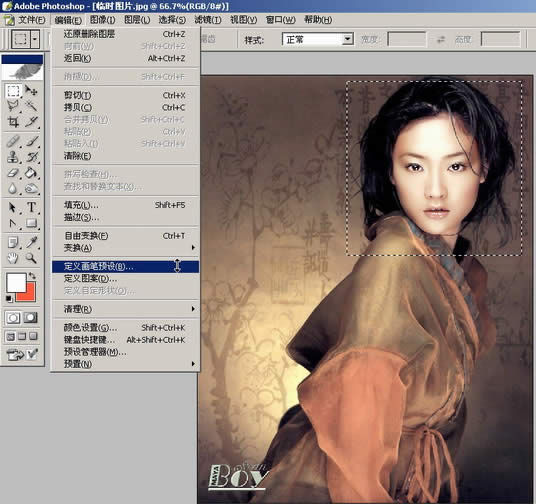Swap foreground and background colors arrows

click(32, 275)
